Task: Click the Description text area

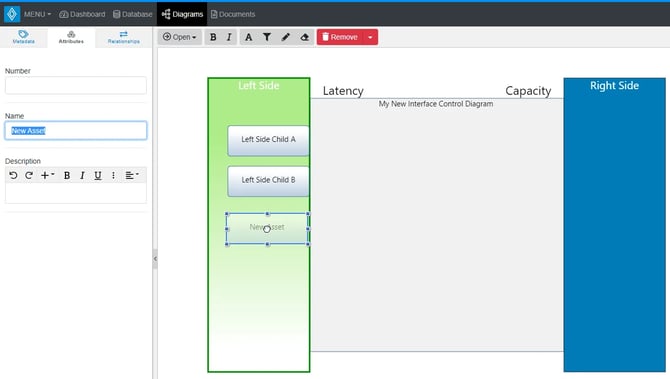Action: pos(76,193)
